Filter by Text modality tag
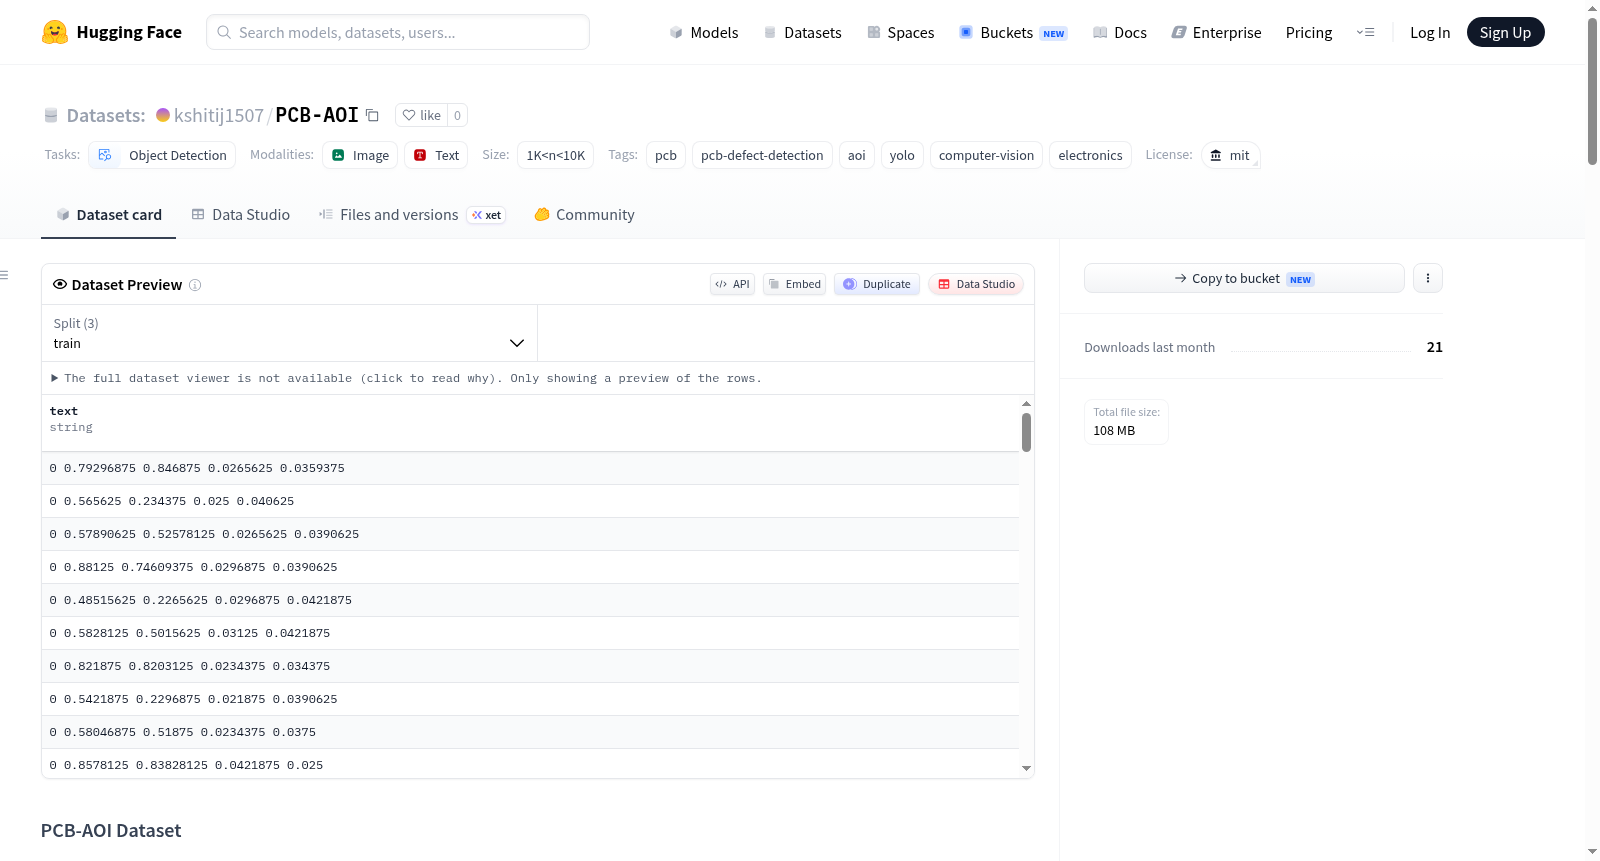The height and width of the screenshot is (861, 1600). pyautogui.click(x=436, y=155)
